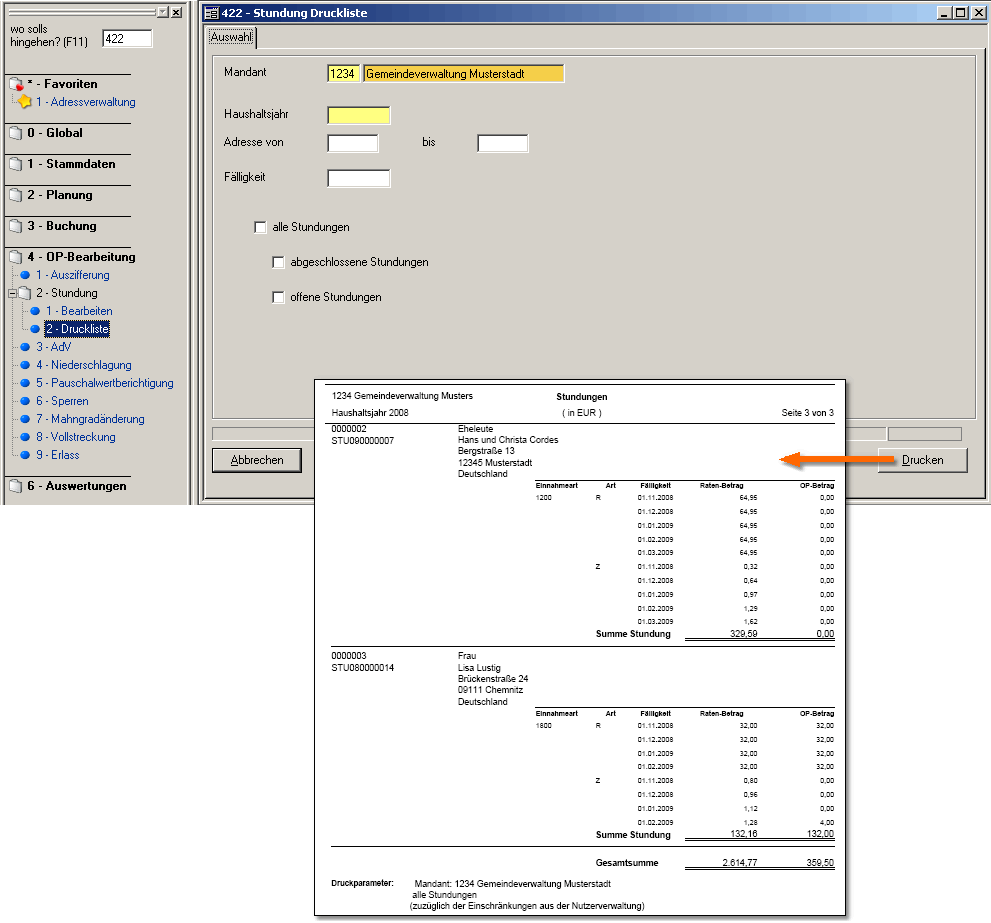Click the Fälligkeit date field
The image size is (991, 923).
(358, 179)
